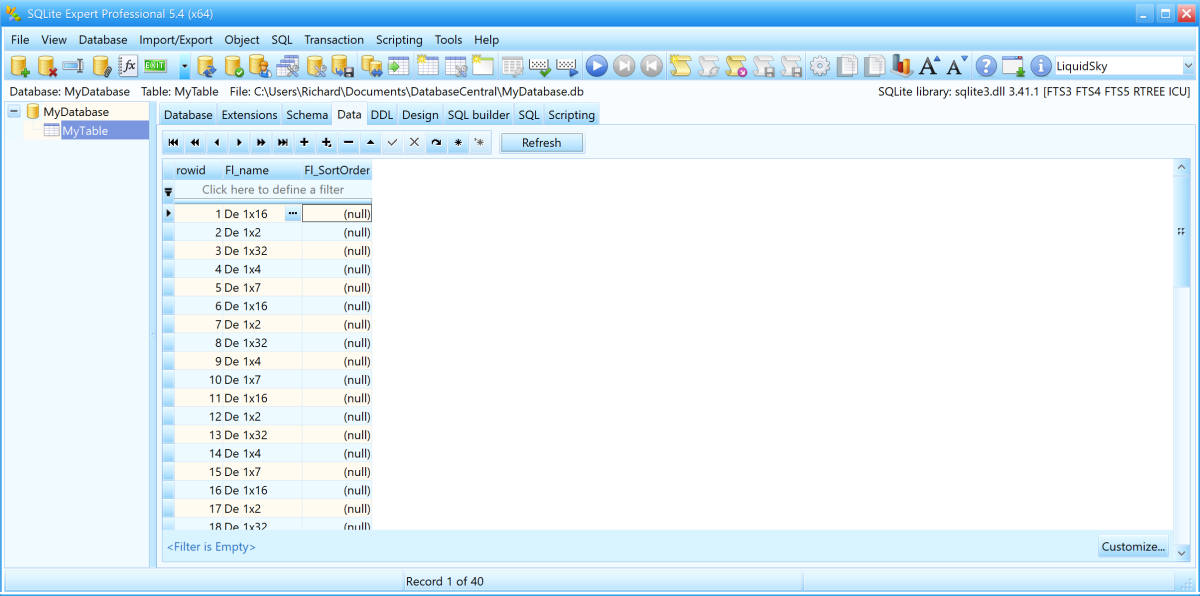Screen dimensions: 1200x596
Task: Go to first record in data navigator
Action: pyautogui.click(x=173, y=143)
